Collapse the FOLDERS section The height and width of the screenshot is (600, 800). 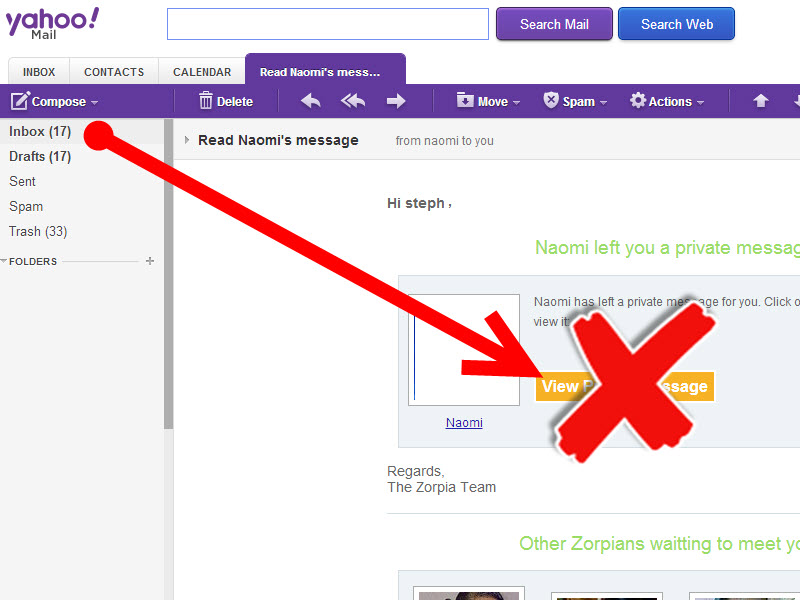(x=4, y=261)
